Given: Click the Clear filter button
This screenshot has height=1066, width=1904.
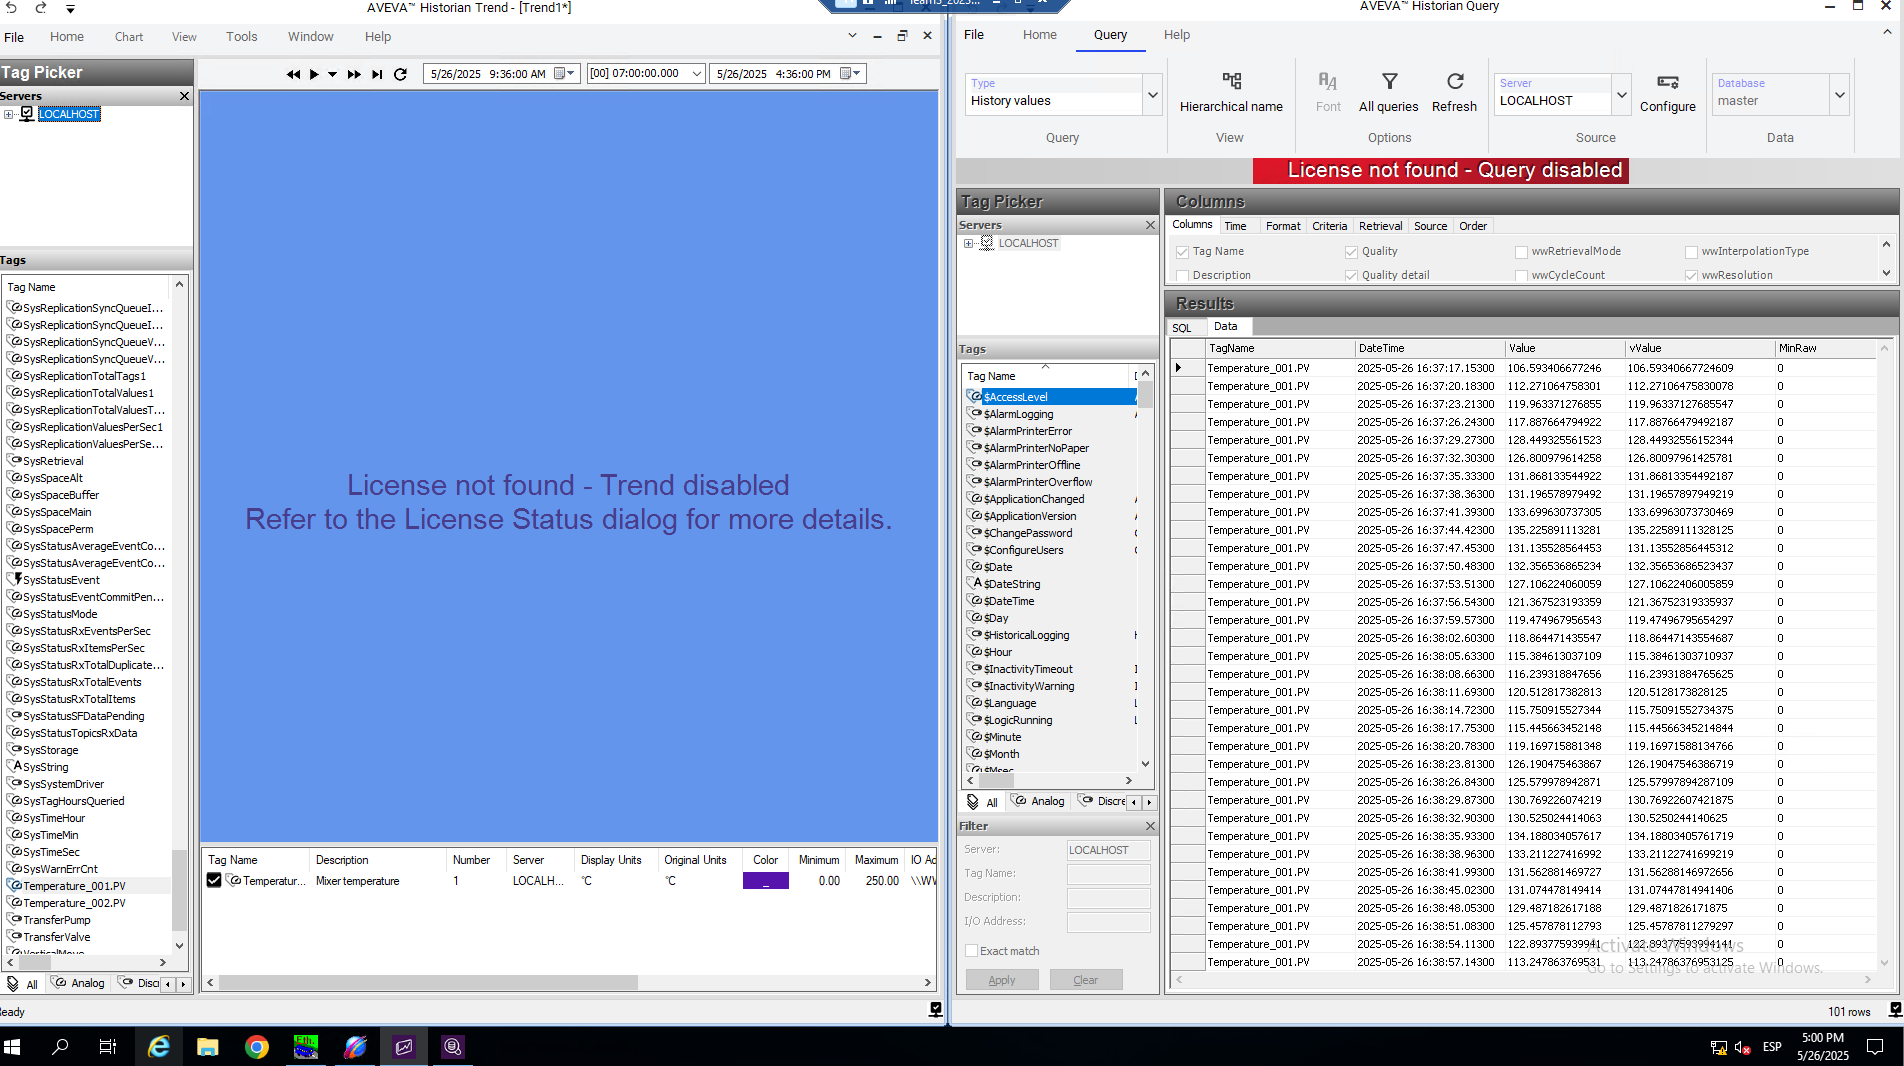Looking at the screenshot, I should point(1086,980).
